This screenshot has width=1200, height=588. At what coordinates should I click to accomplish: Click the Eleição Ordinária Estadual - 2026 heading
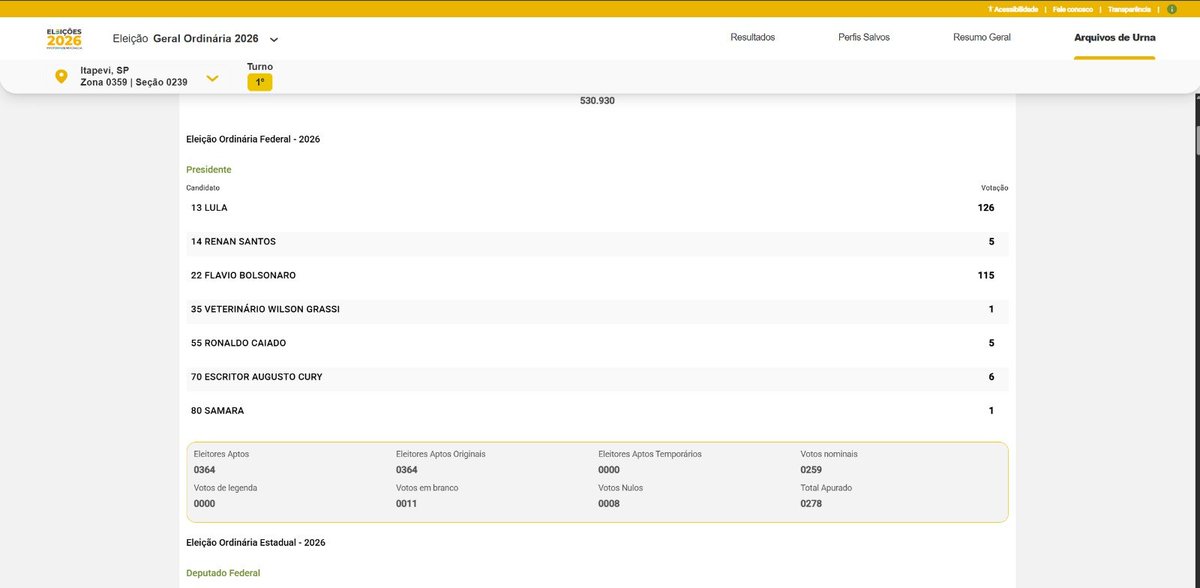coord(256,542)
